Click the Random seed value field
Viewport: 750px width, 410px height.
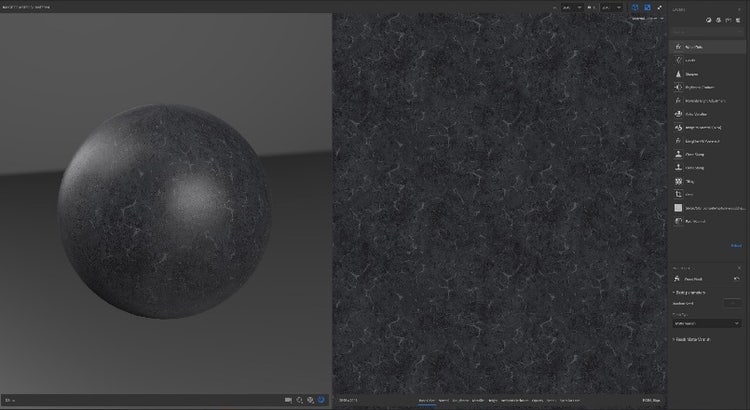coord(732,303)
